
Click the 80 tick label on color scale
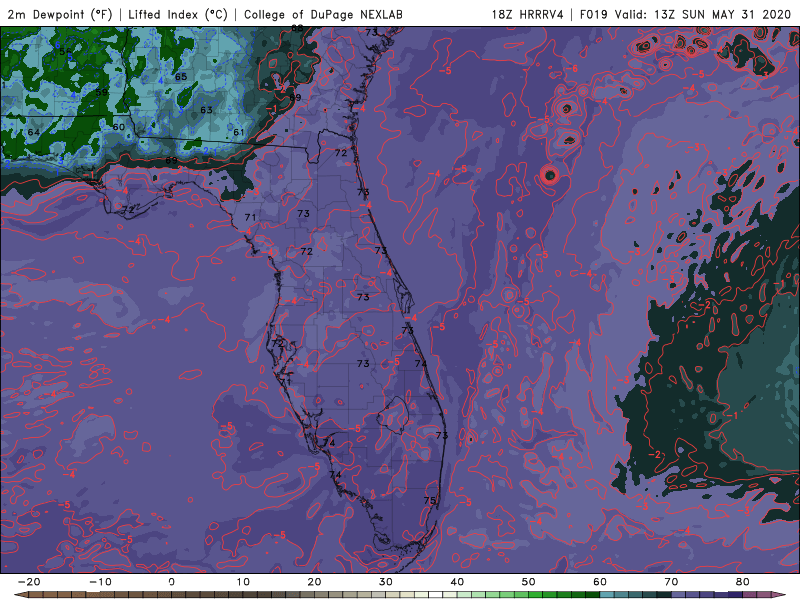pos(743,582)
